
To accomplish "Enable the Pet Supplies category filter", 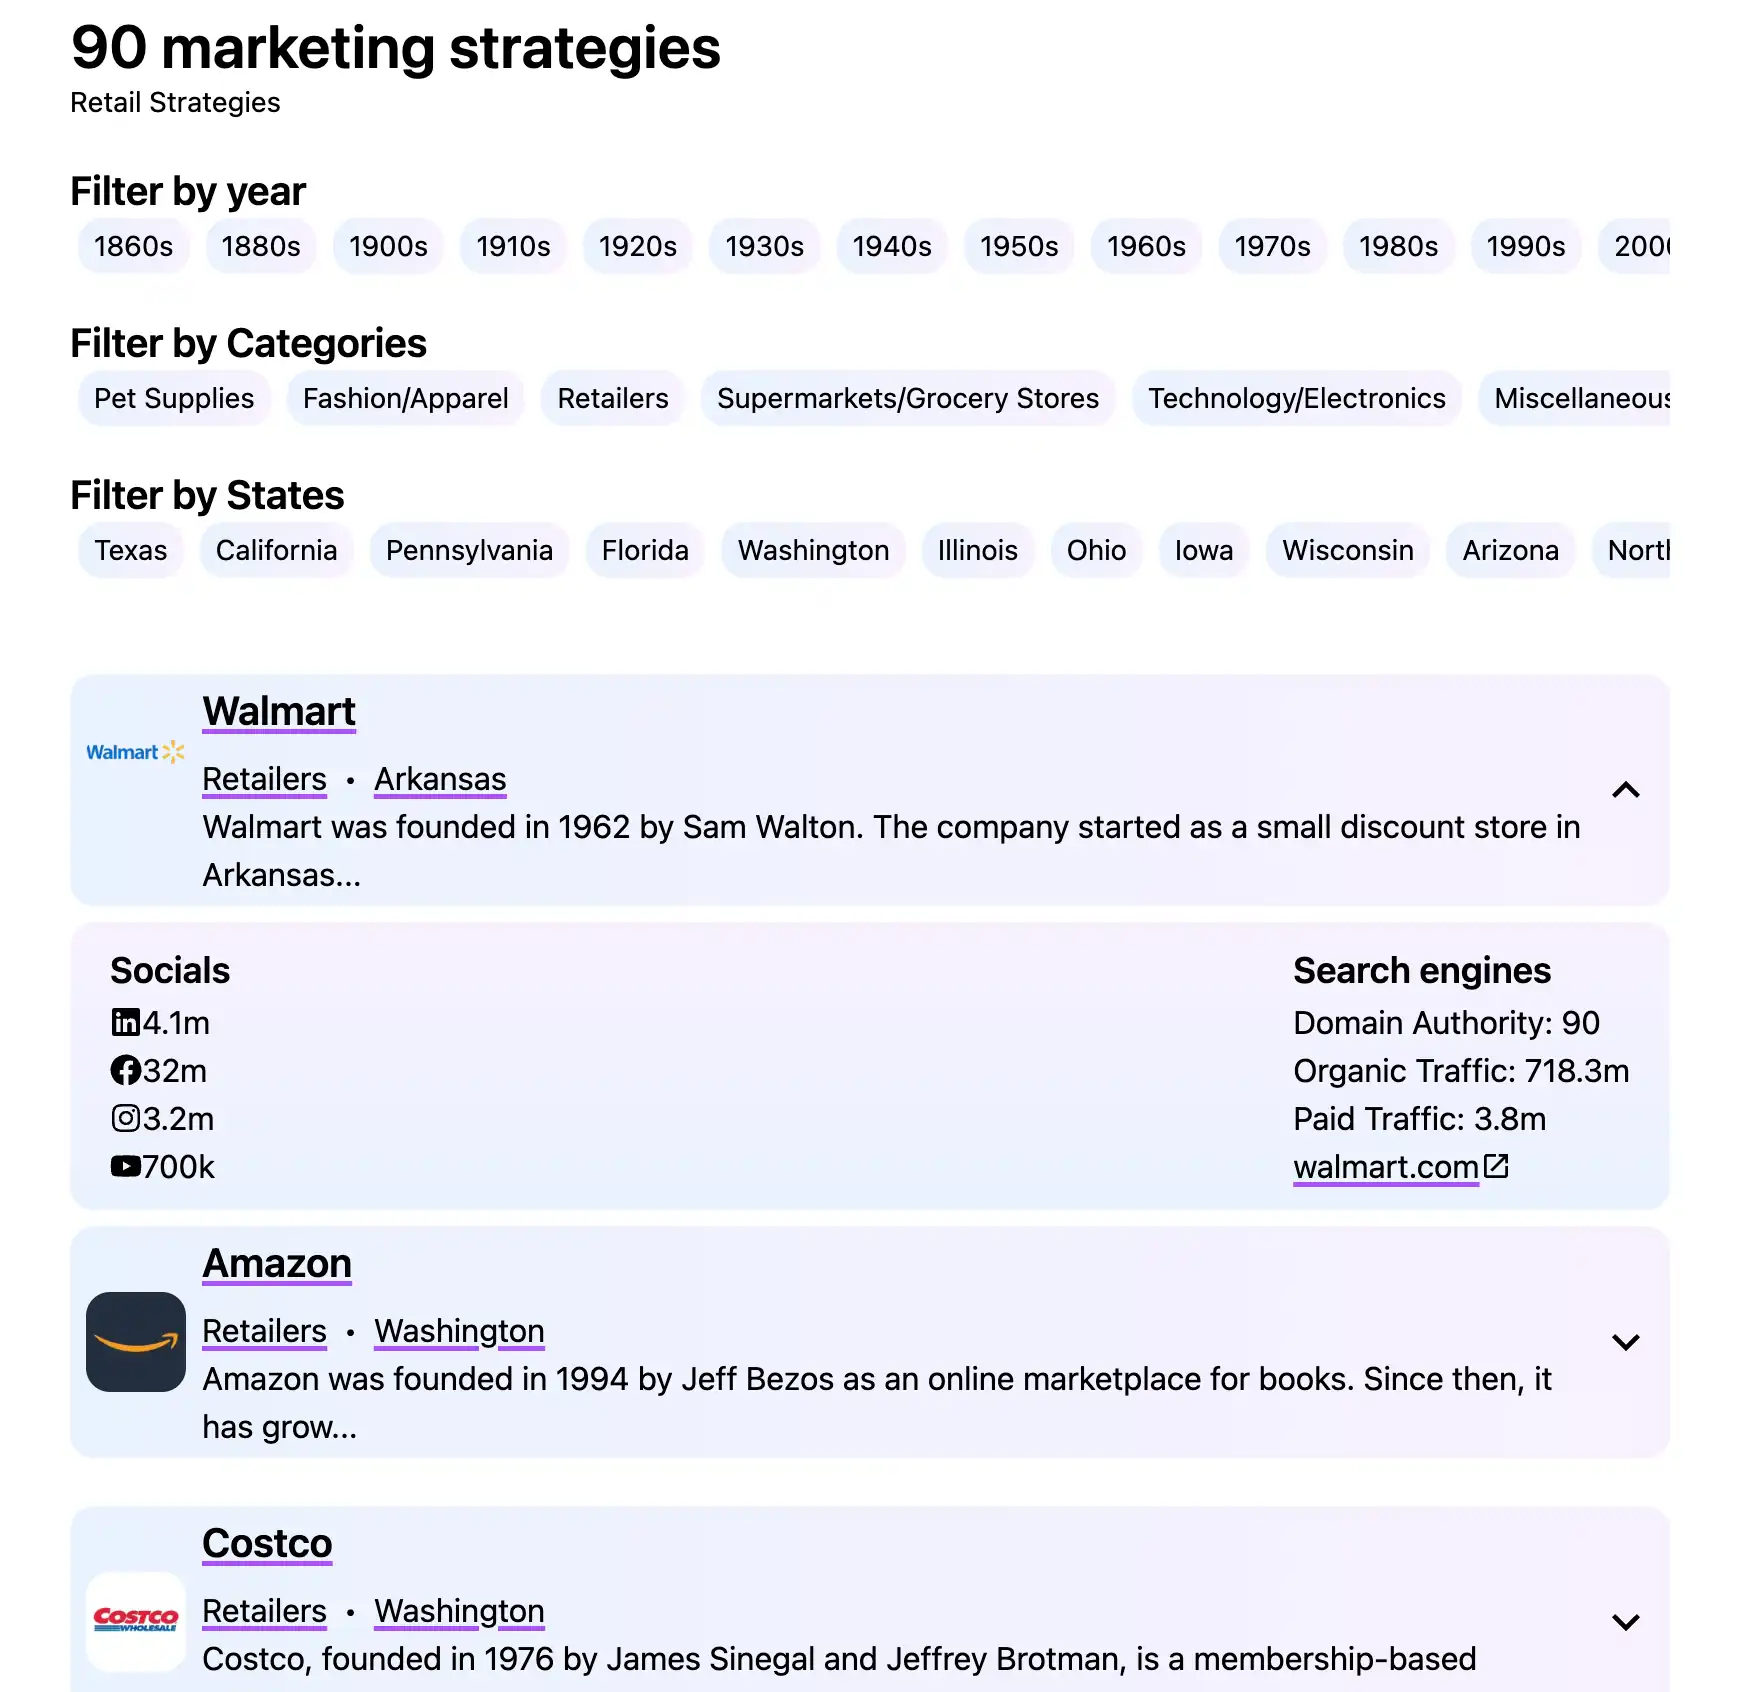I will (x=173, y=398).
